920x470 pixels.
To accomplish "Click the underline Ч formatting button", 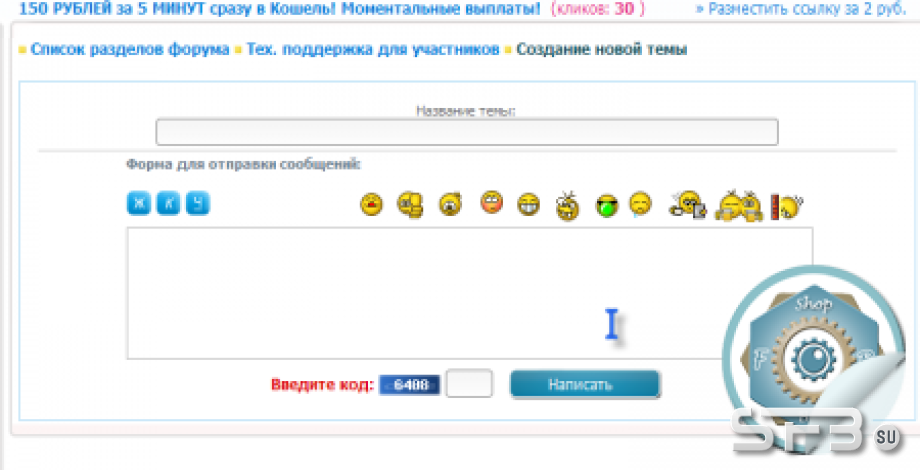I will [x=198, y=204].
